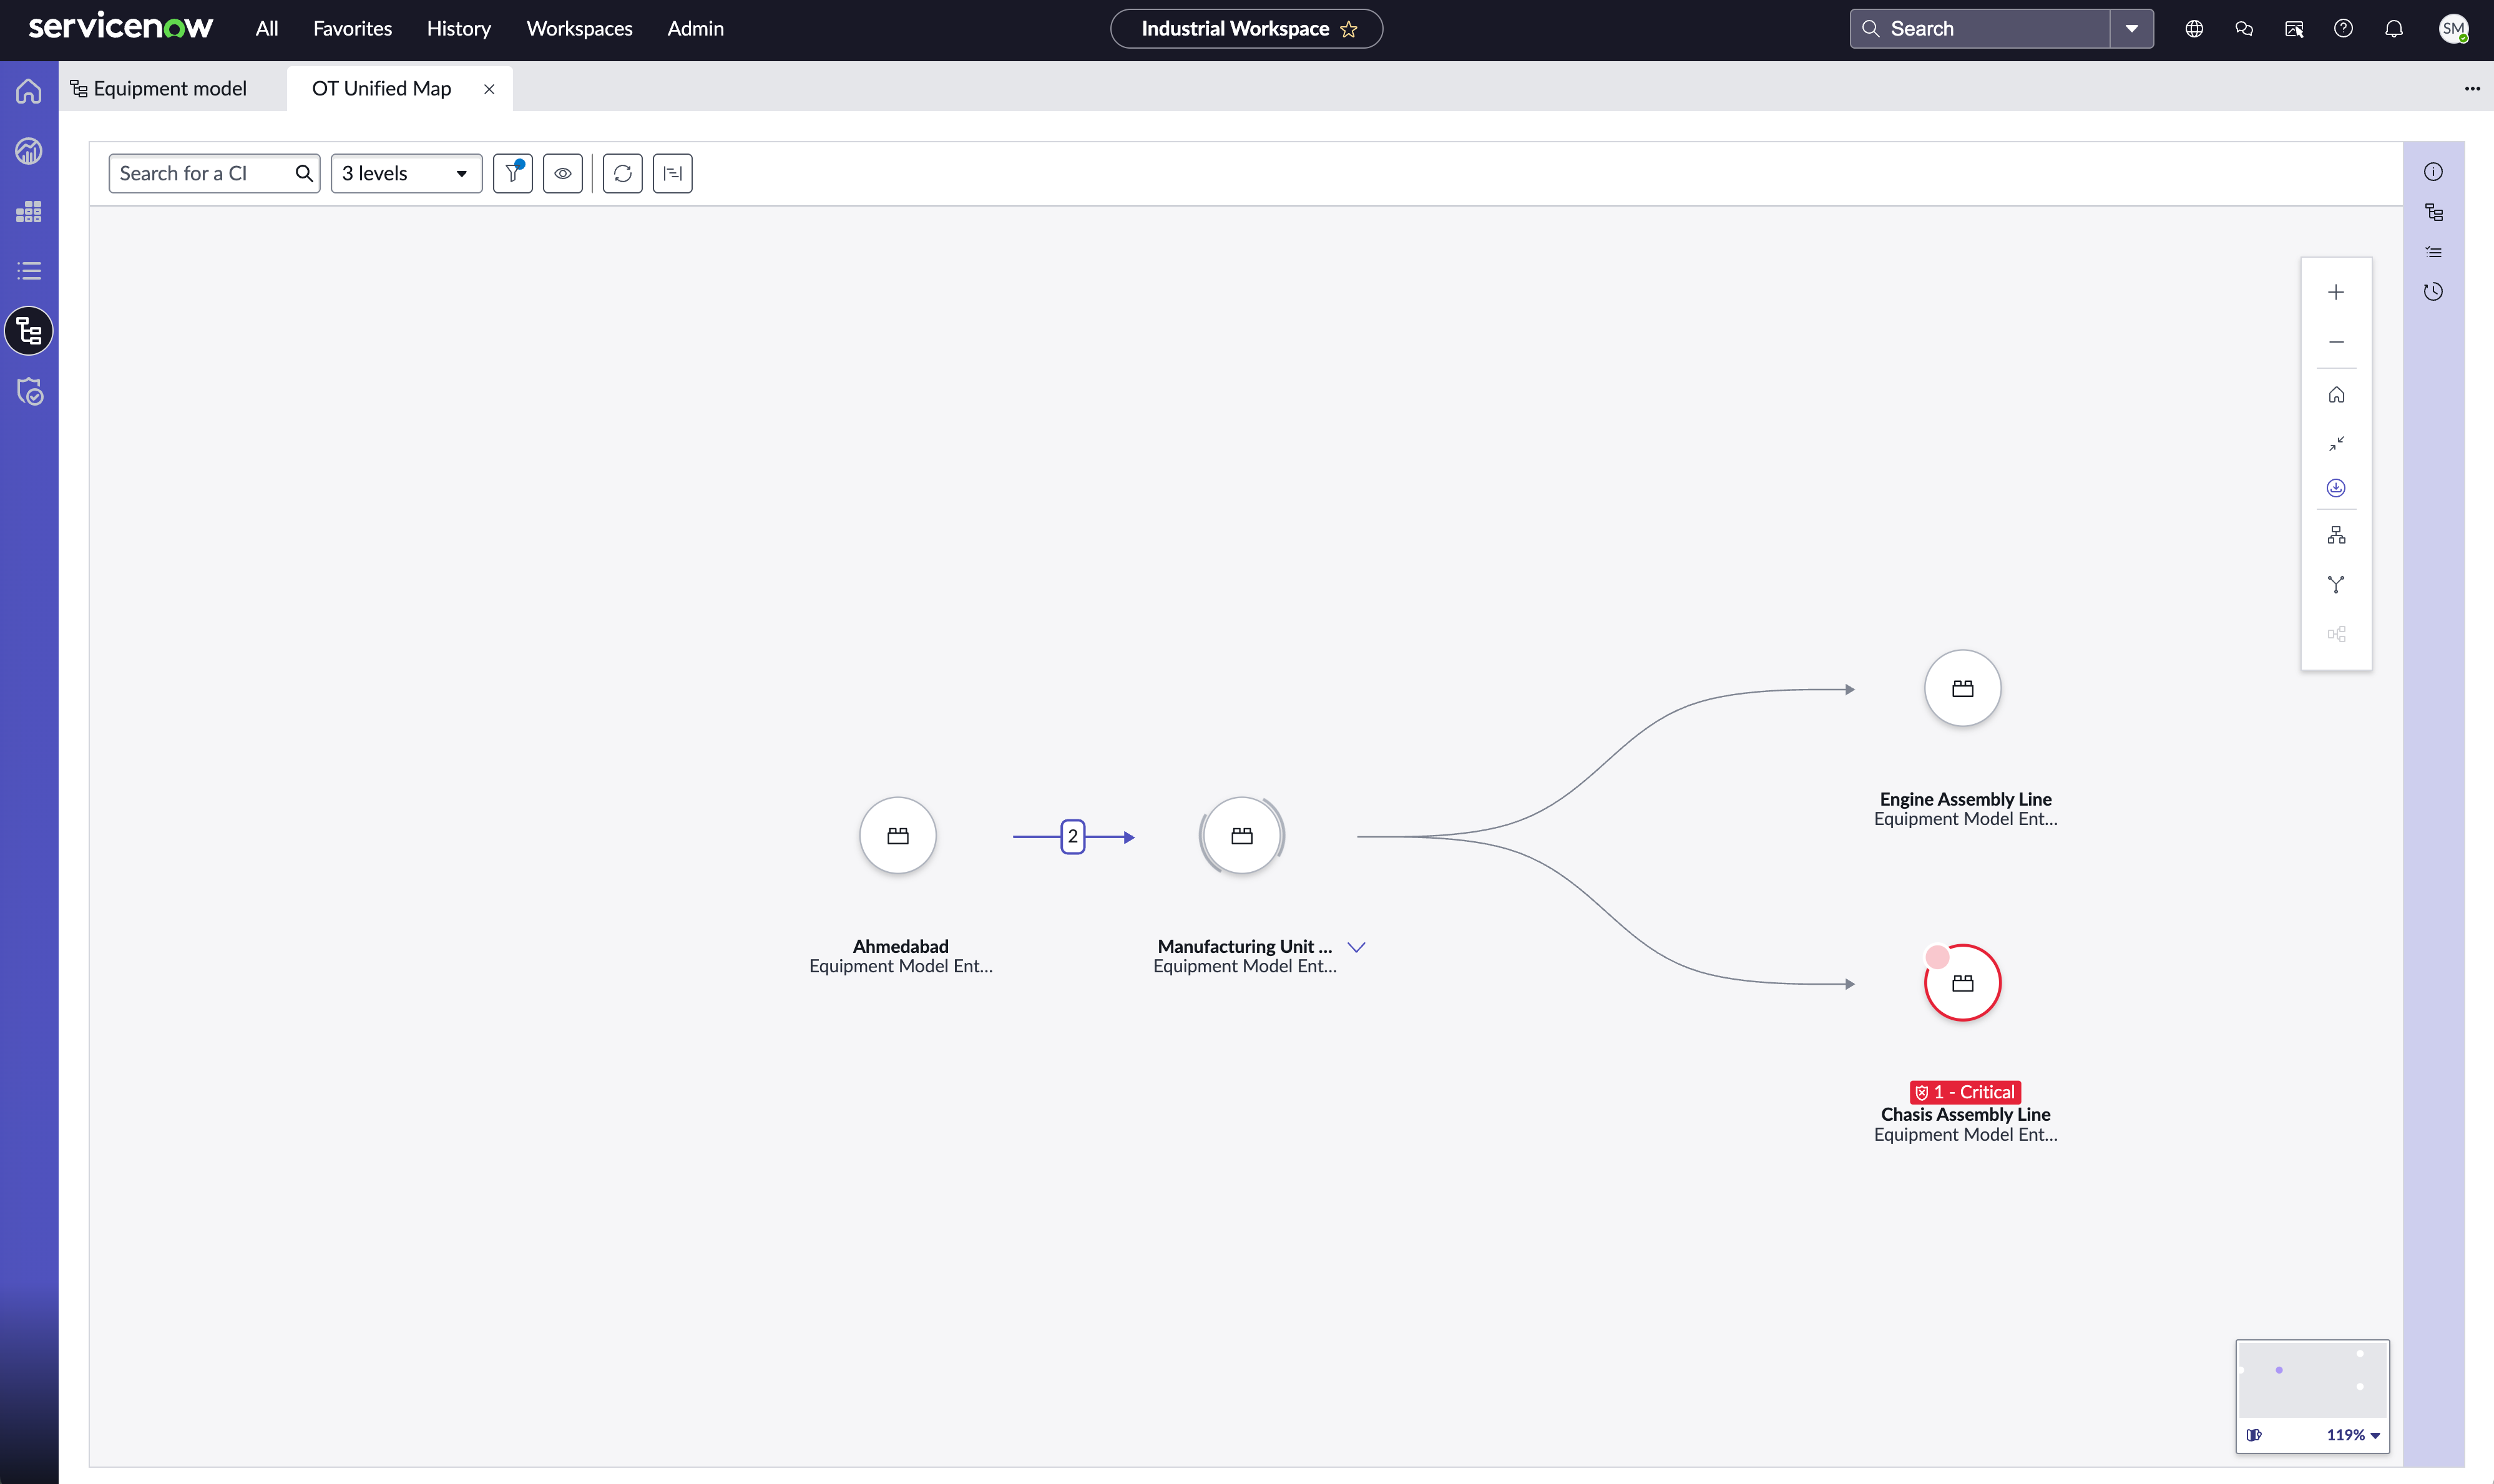
Task: Click the legend panel icon in map toolbar
Action: coord(673,173)
